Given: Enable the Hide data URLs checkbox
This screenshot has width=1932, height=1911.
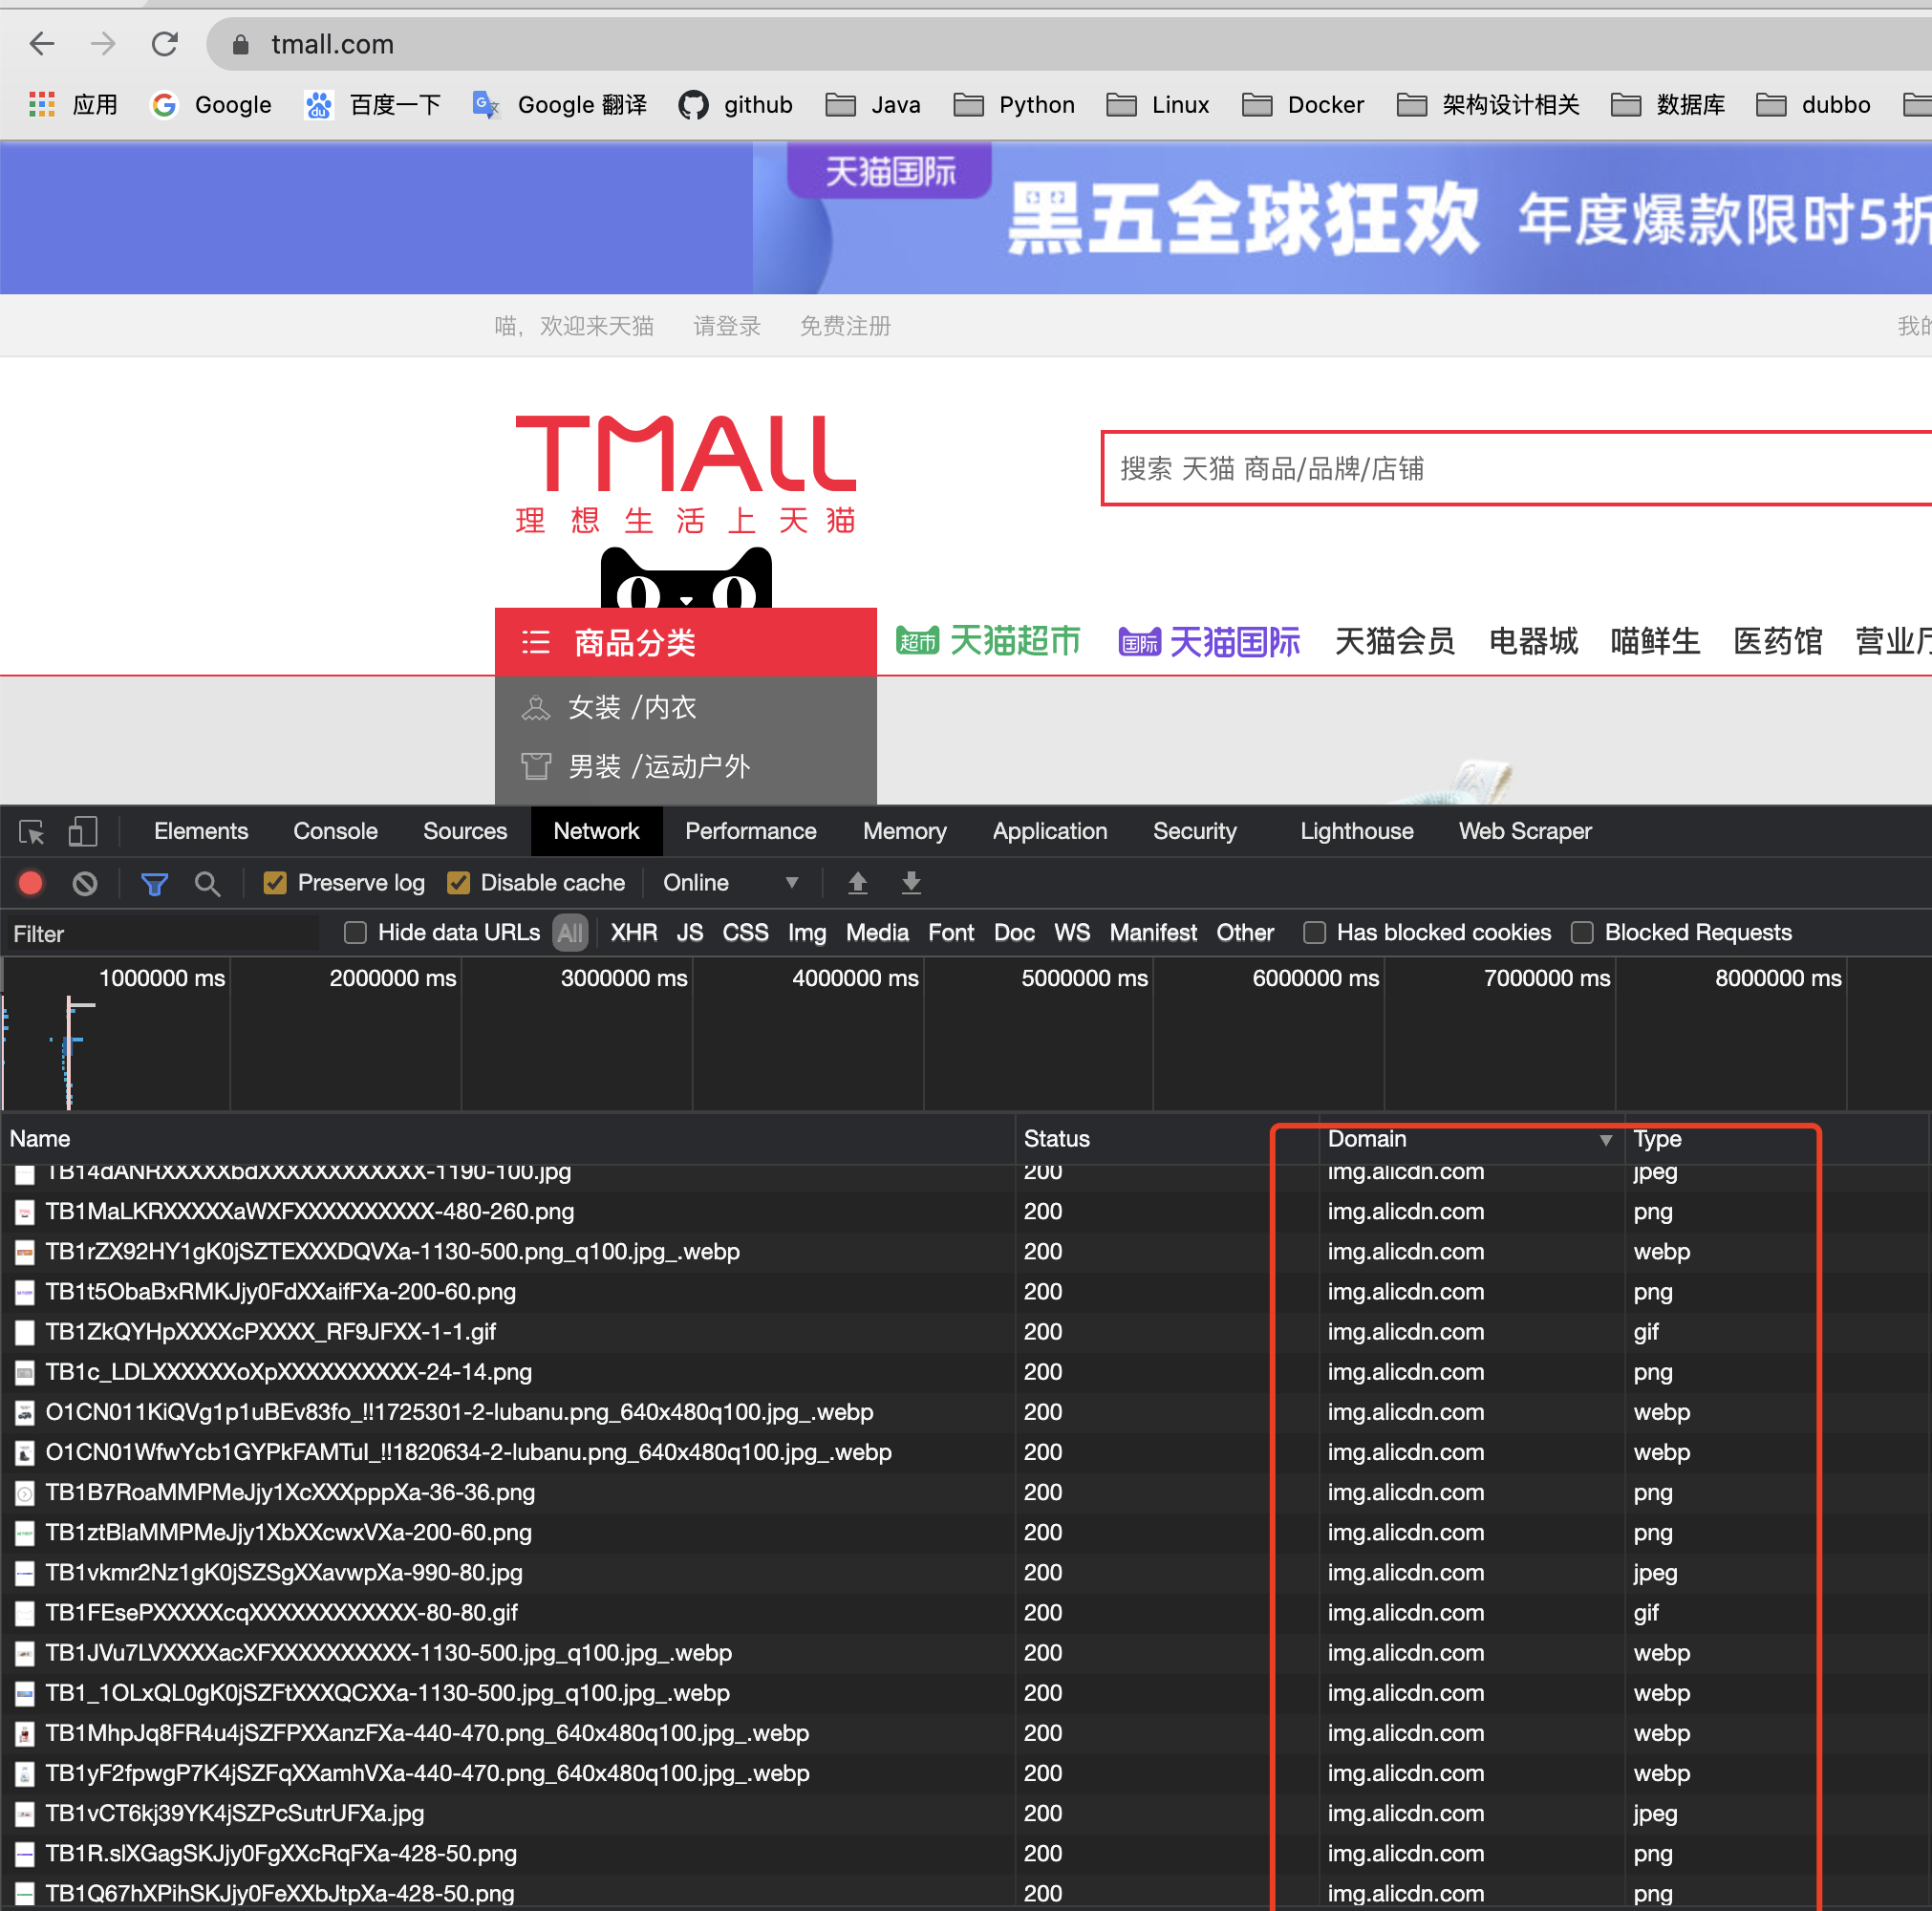Looking at the screenshot, I should [x=355, y=933].
